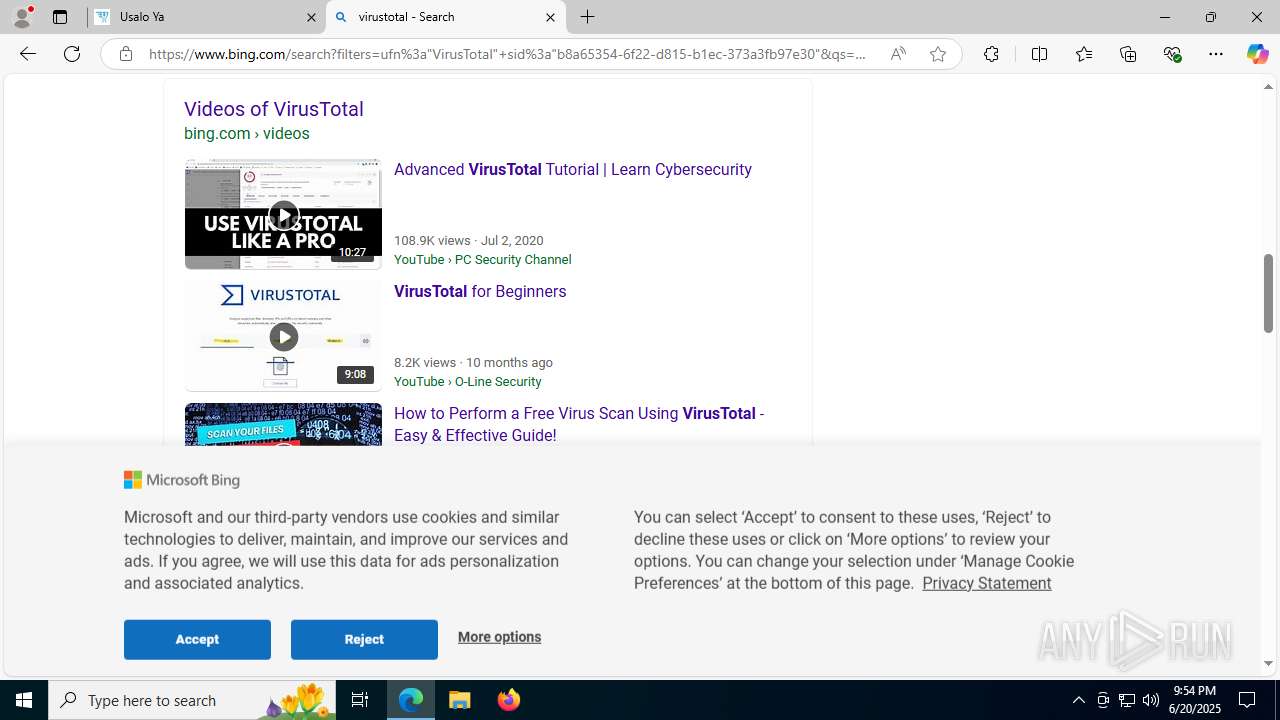The image size is (1280, 720).
Task: Play the Use VirusTotal Like a Pro thumbnail
Action: (x=283, y=214)
